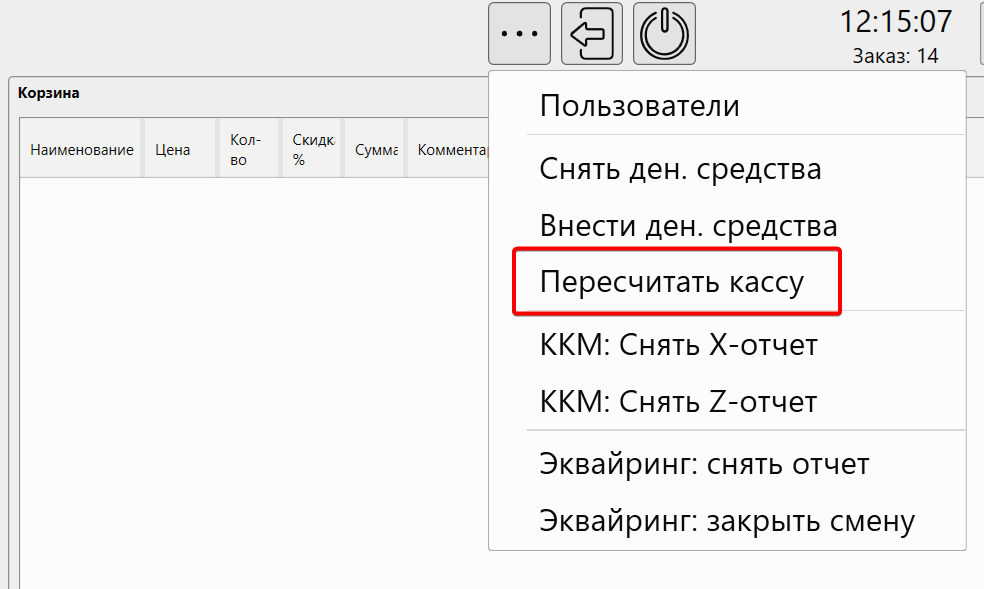Sort by the "Цена" column
984x589 pixels.
(x=174, y=148)
